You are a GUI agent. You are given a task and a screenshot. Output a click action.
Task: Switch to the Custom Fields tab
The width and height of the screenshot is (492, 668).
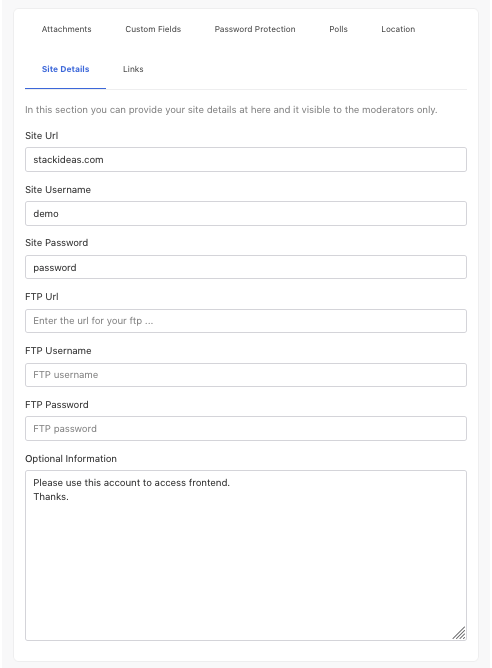coord(153,29)
